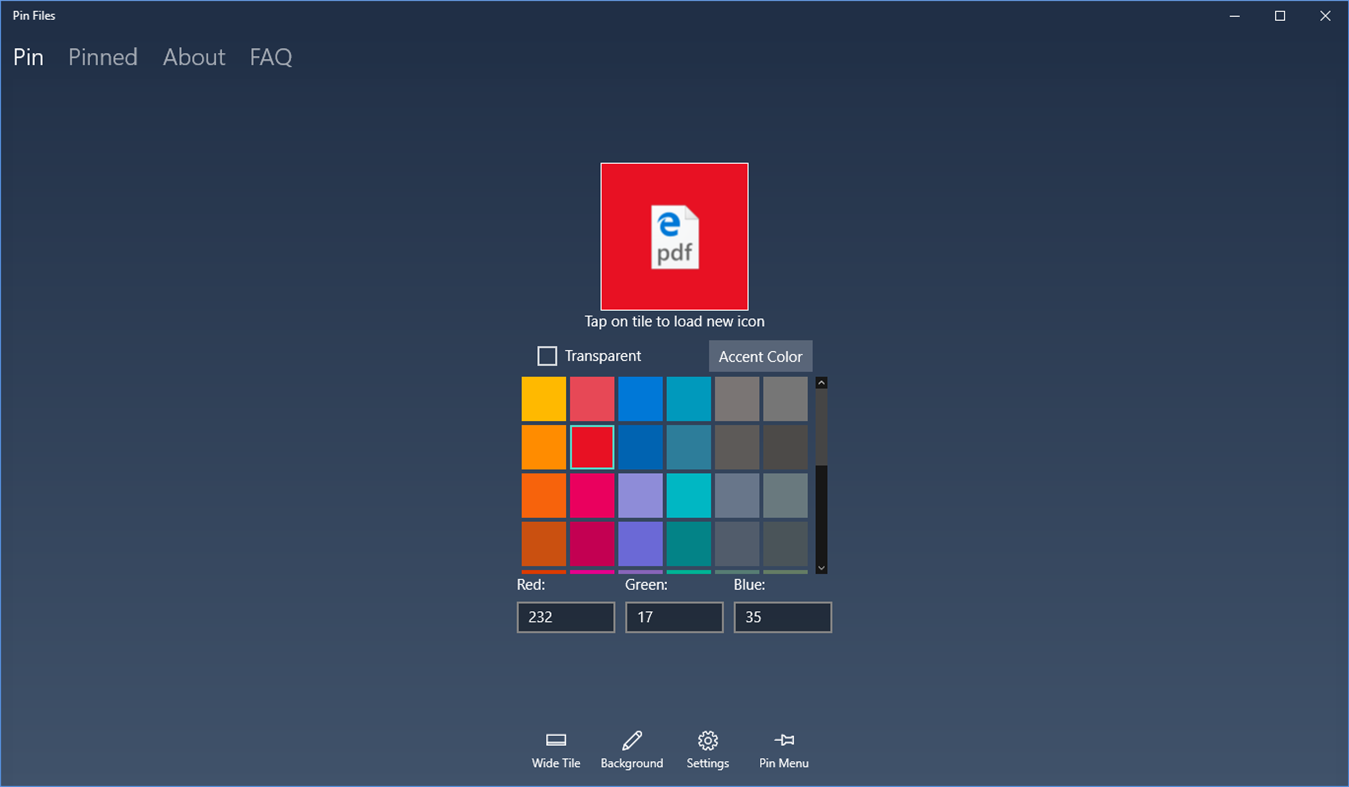The height and width of the screenshot is (787, 1349).
Task: Click the Green value input field
Action: pyautogui.click(x=674, y=617)
